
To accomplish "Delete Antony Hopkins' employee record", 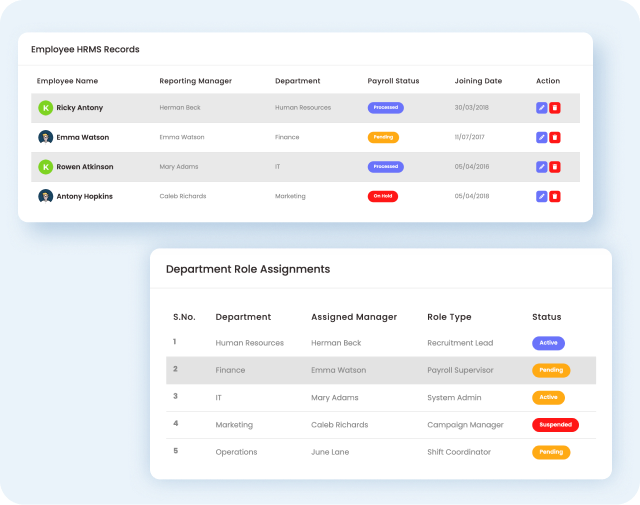I will pos(555,196).
